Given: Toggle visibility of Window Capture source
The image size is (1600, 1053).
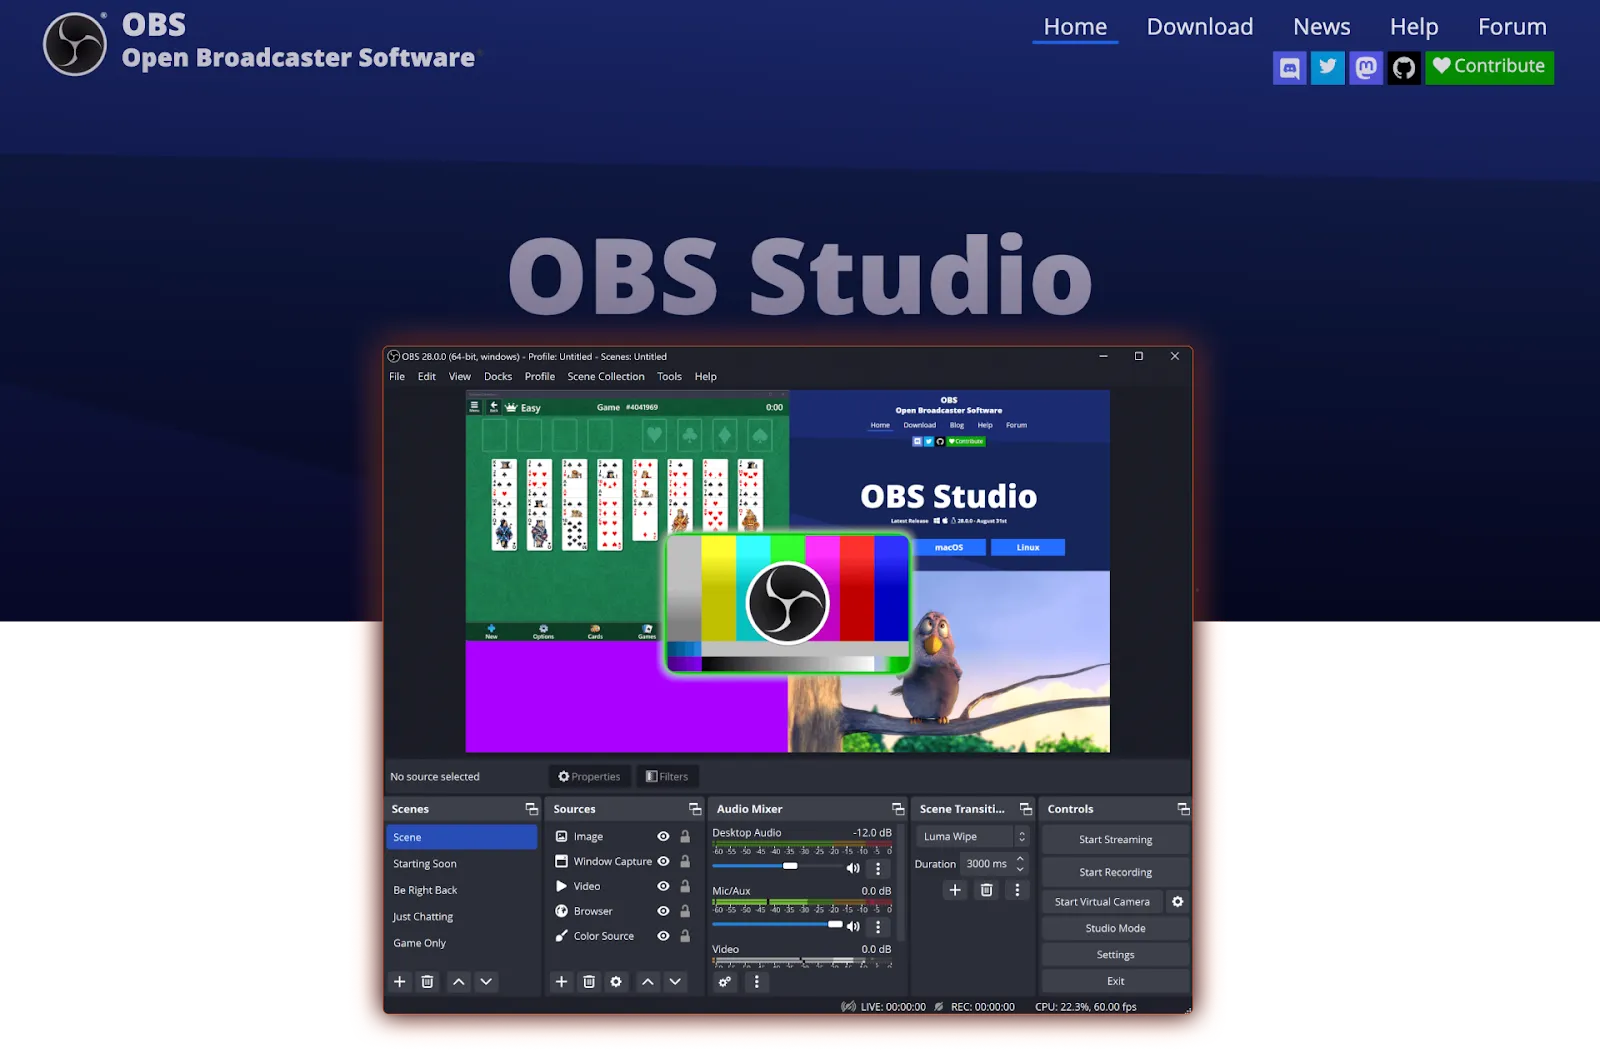Looking at the screenshot, I should (663, 862).
